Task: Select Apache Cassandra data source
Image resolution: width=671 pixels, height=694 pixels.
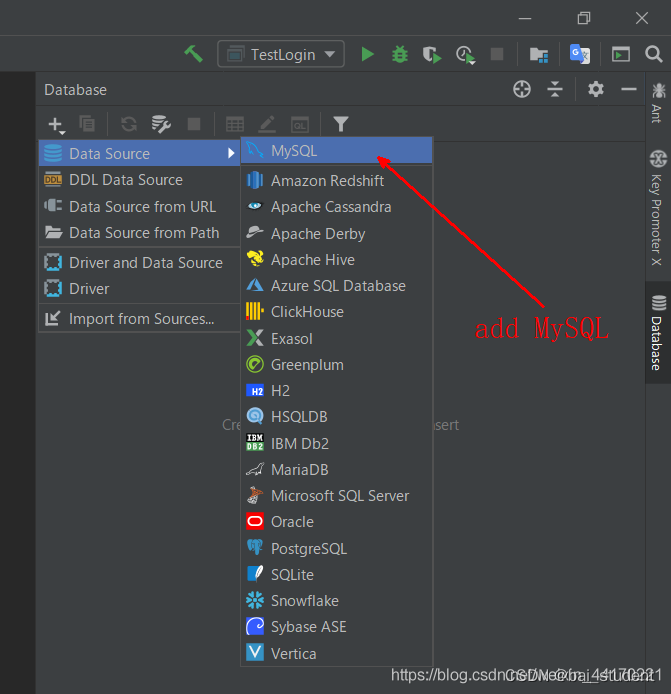Action: pos(336,207)
